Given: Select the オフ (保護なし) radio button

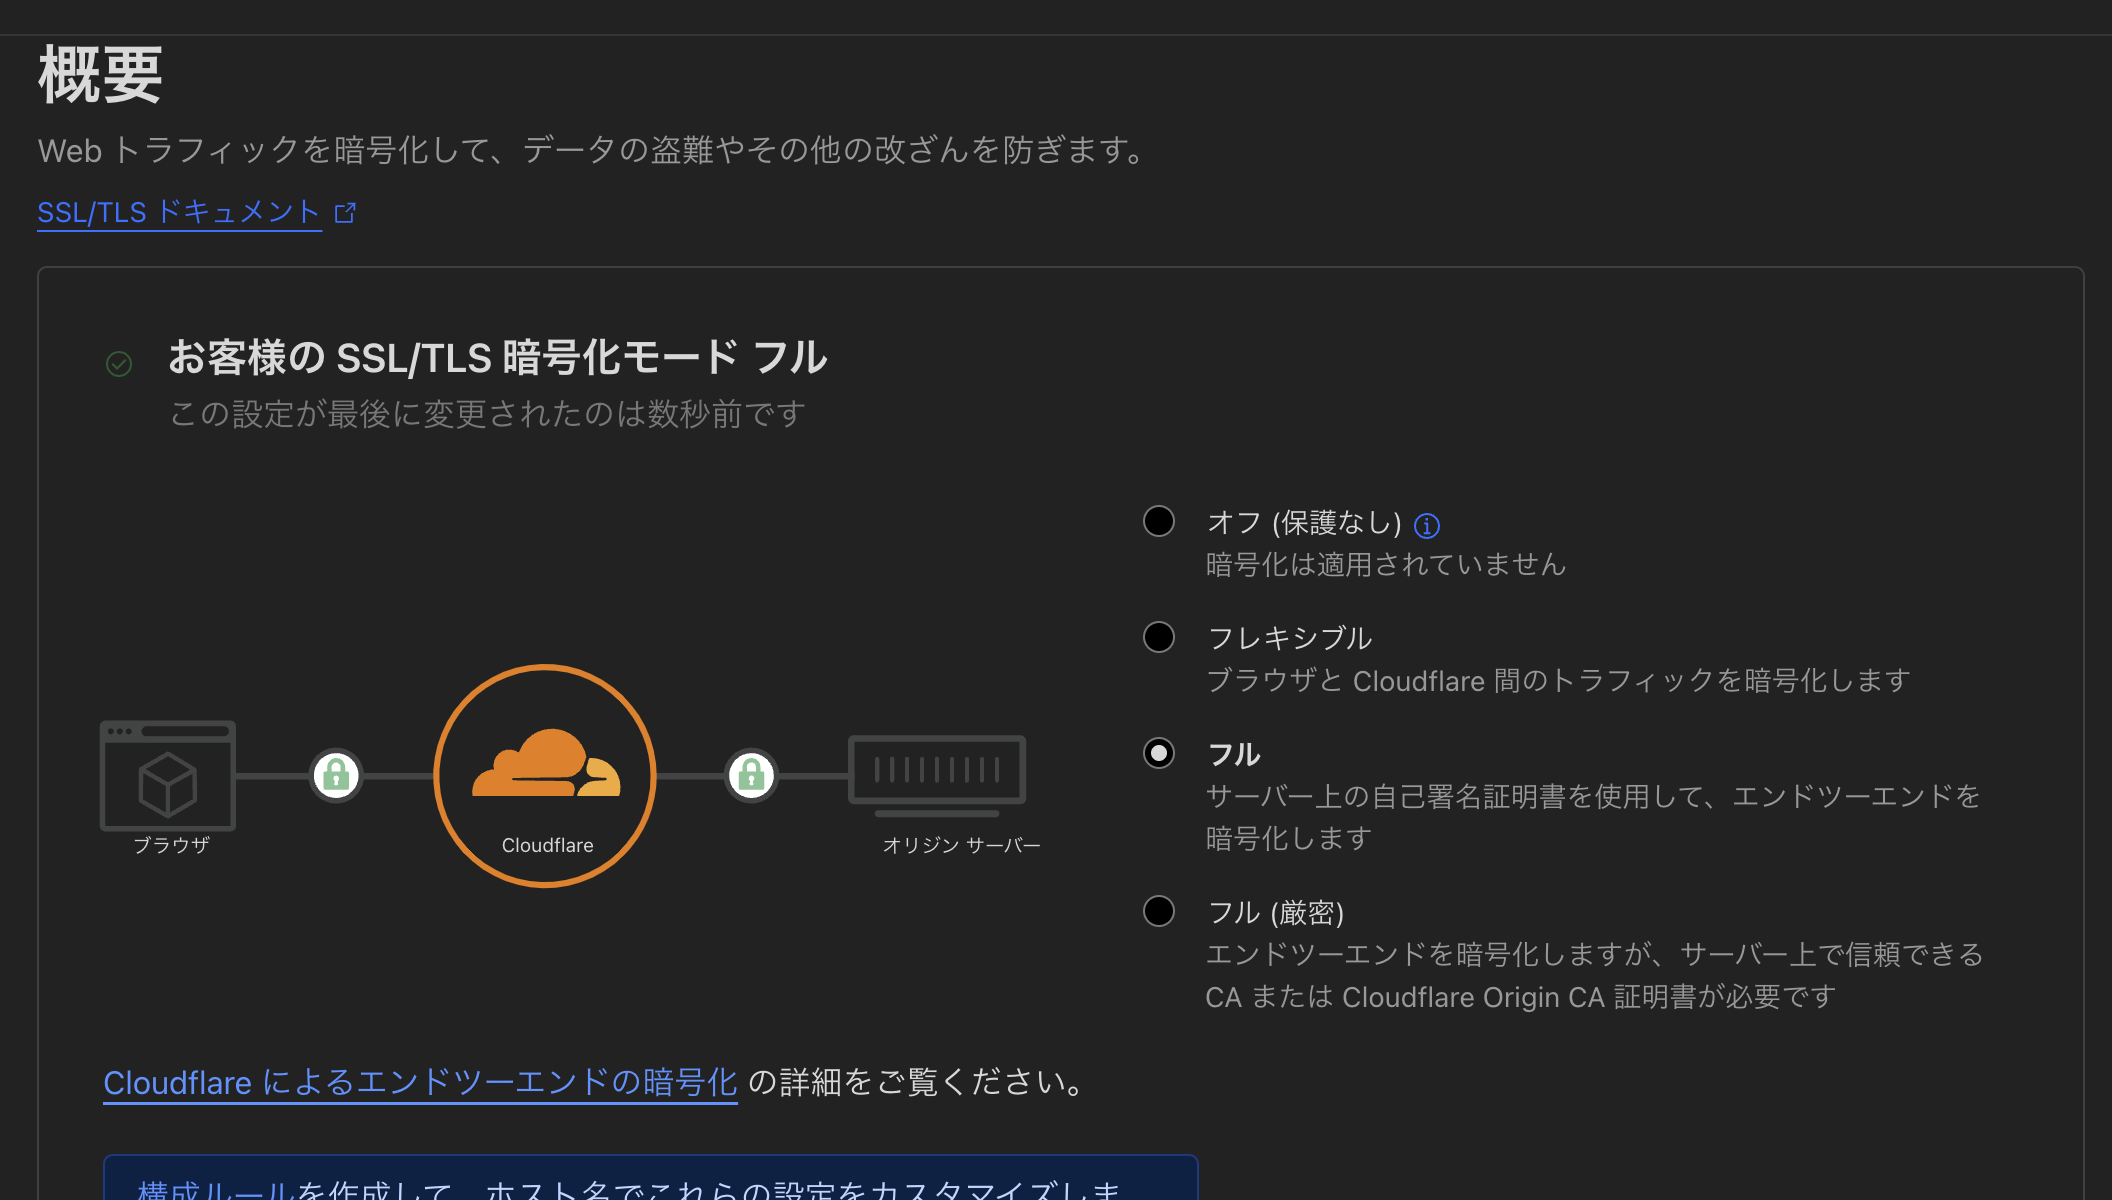Looking at the screenshot, I should [1158, 521].
